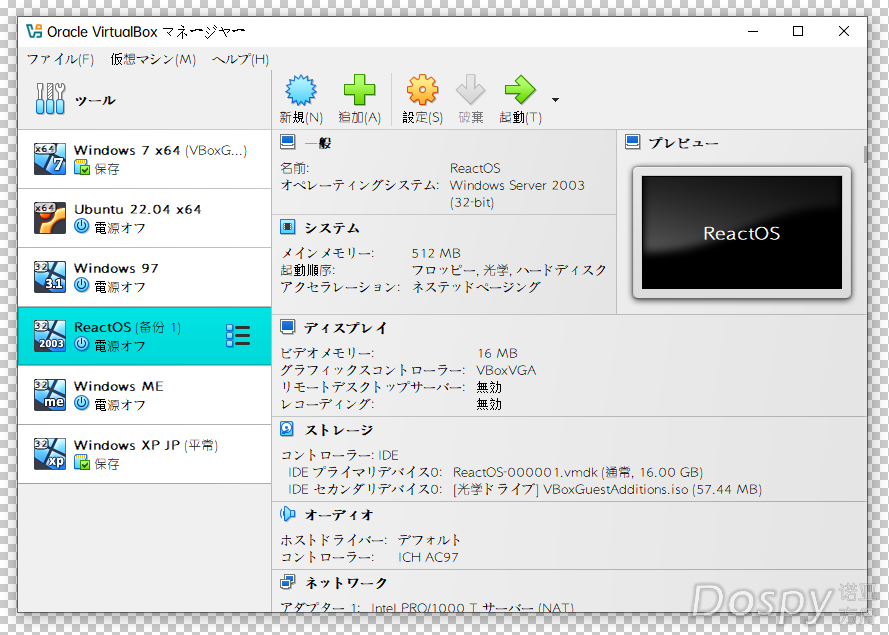Open Settings (設定) gear icon
The height and width of the screenshot is (635, 889).
422,90
